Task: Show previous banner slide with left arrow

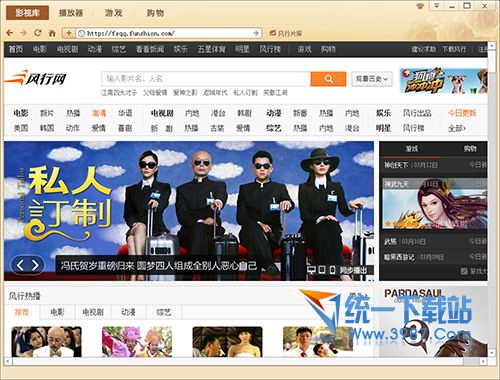Action: pyautogui.click(x=20, y=265)
